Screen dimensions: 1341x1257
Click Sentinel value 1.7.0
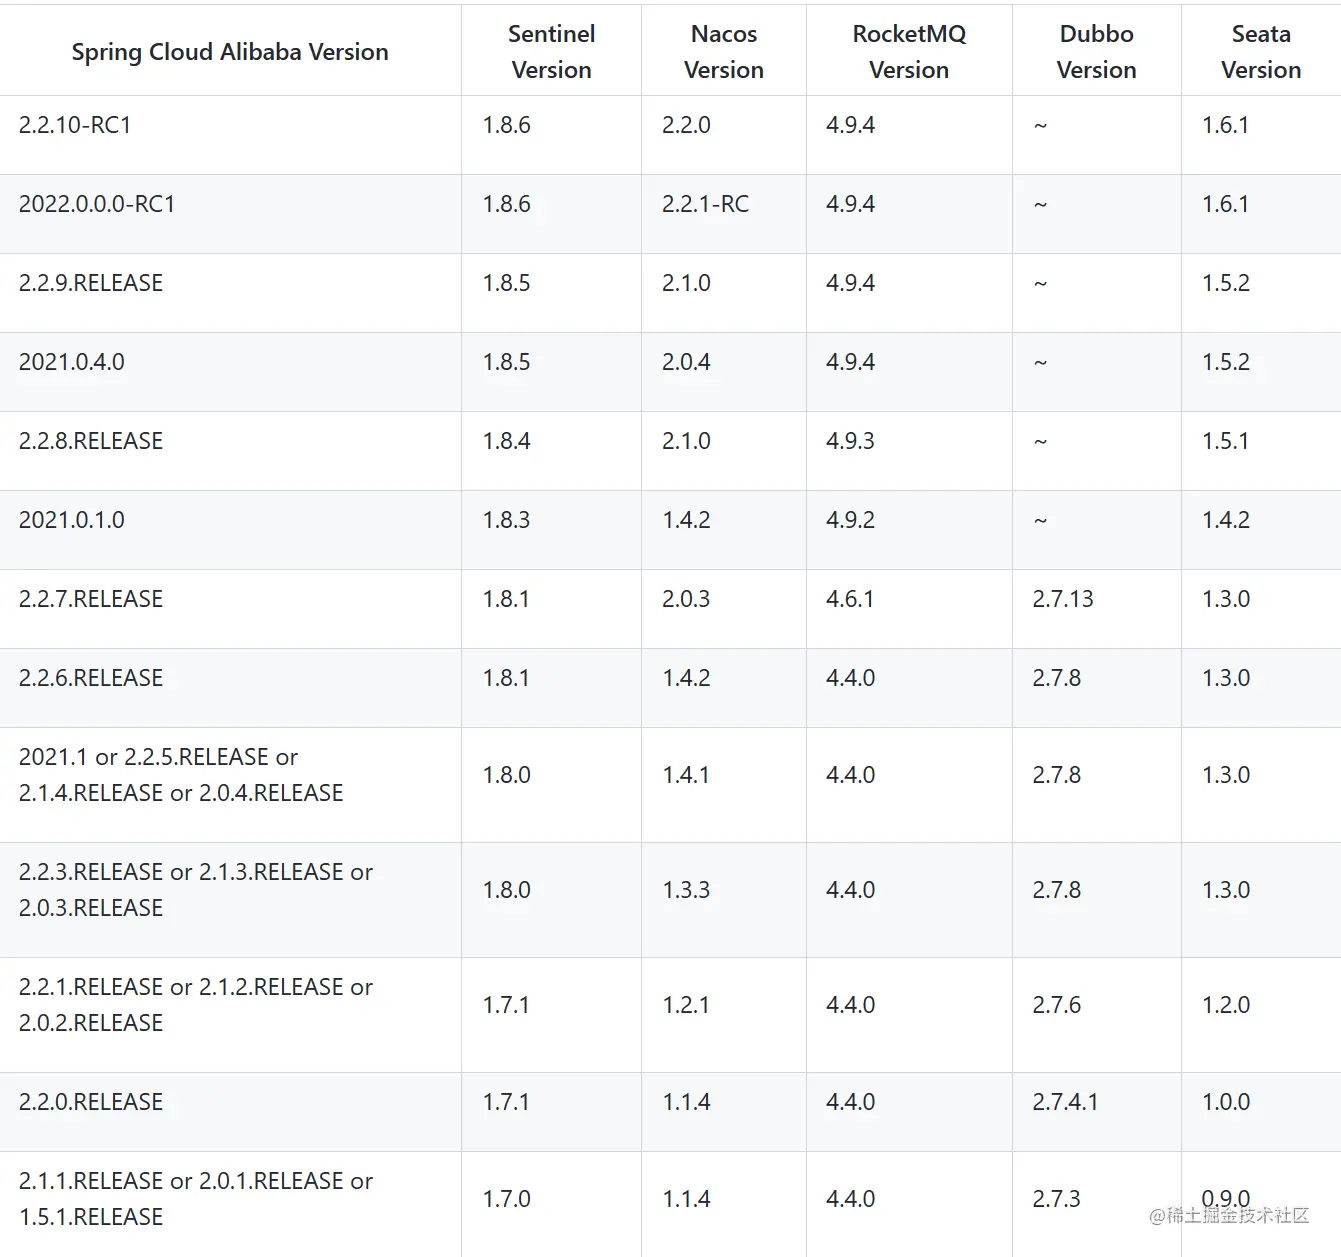pos(506,1199)
